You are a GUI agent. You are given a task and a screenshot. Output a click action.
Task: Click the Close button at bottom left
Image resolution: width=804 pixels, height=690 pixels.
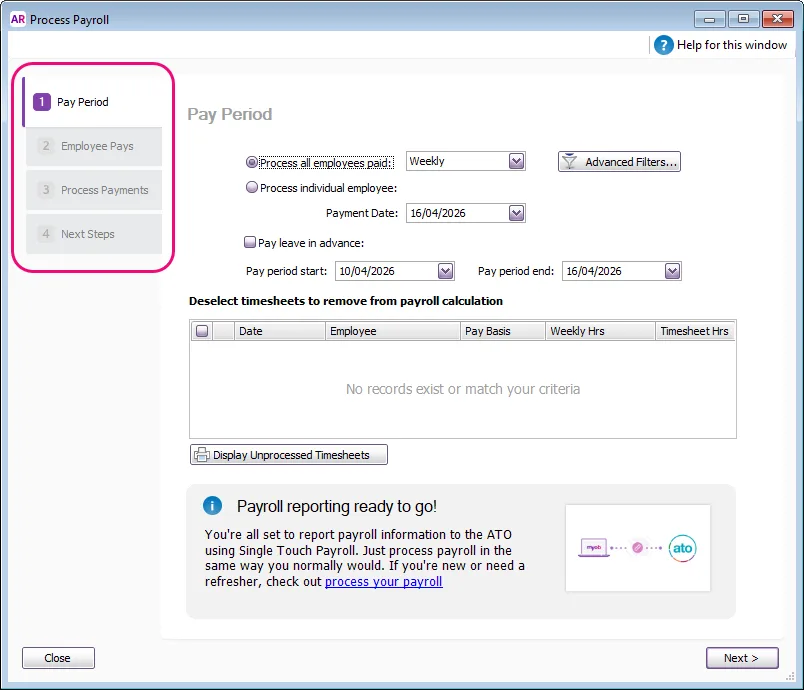tap(58, 658)
